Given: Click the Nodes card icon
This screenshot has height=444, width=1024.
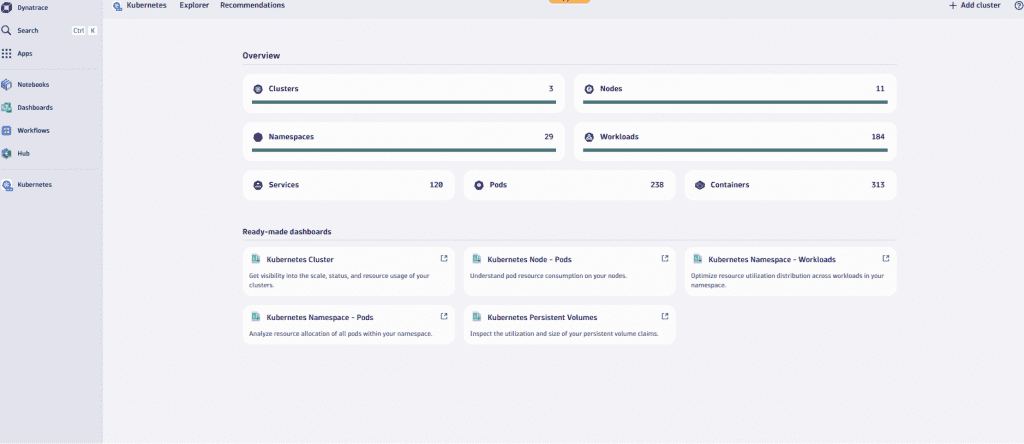Looking at the screenshot, I should (x=589, y=89).
